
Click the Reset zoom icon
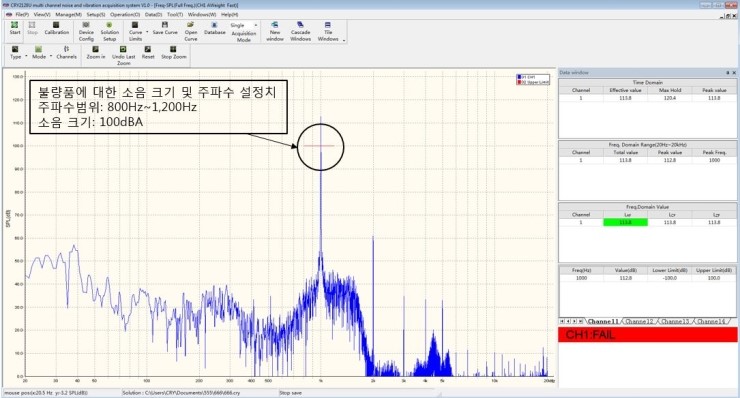tap(148, 52)
